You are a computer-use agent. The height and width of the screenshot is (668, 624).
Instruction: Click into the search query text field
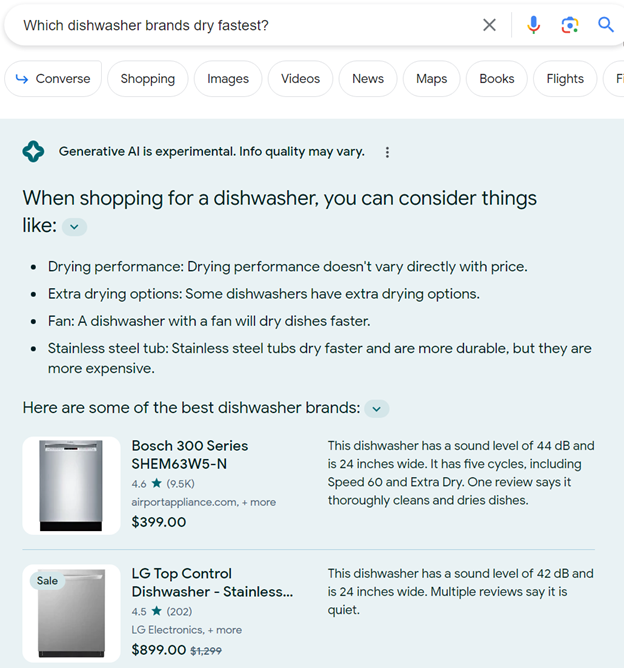(240, 25)
